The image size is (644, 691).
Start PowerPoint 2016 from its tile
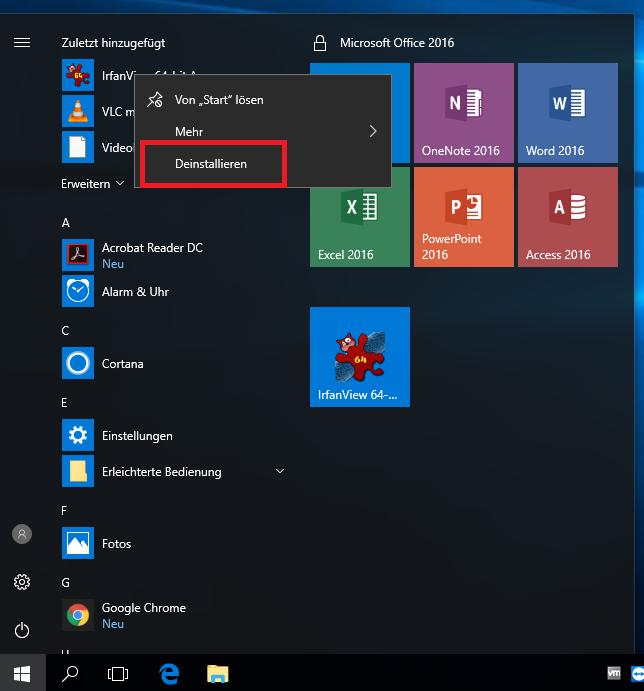click(463, 216)
